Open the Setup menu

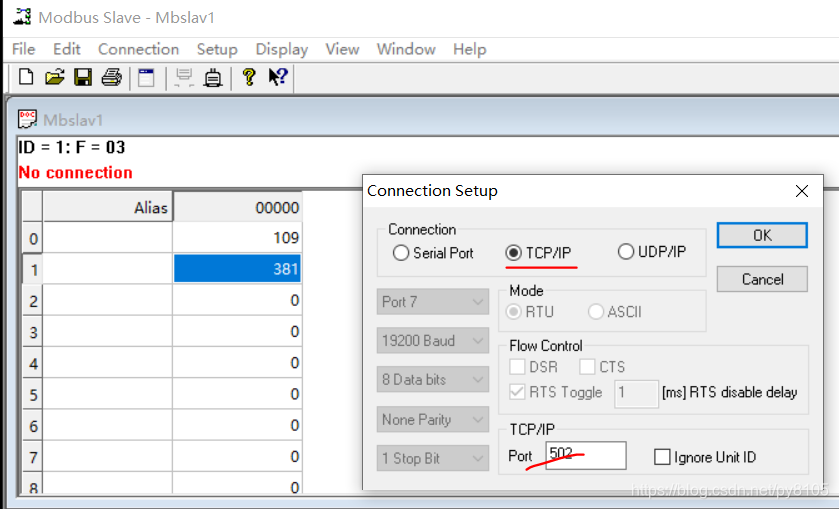(217, 49)
